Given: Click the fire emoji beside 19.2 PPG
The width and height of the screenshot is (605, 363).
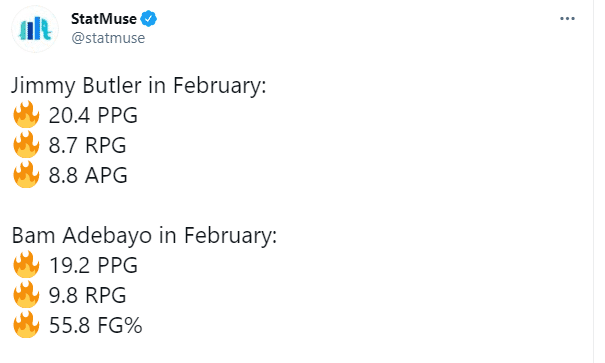Looking at the screenshot, I should click(26, 264).
